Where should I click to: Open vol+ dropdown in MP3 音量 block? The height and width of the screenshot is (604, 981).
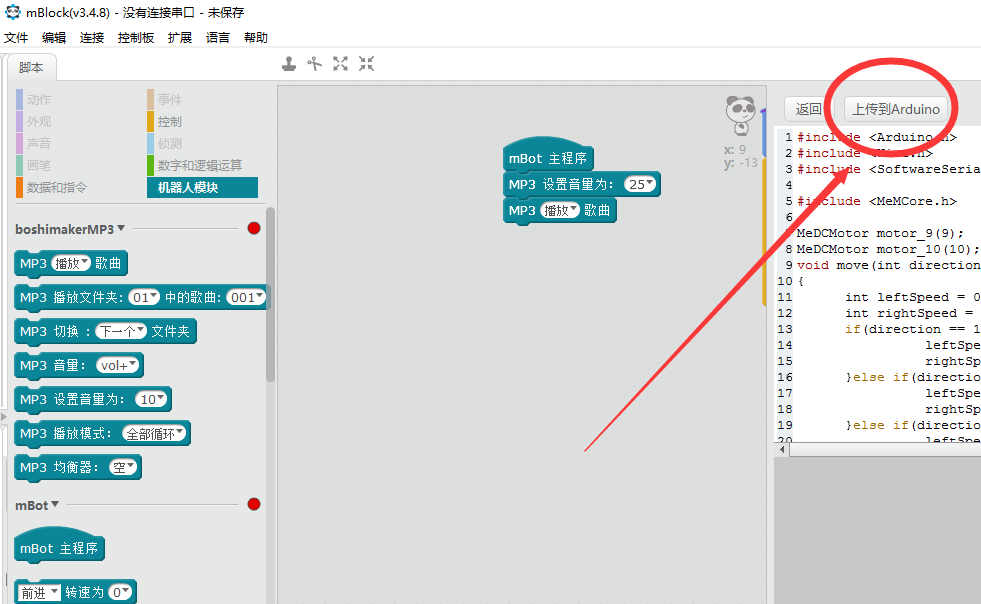(x=118, y=366)
